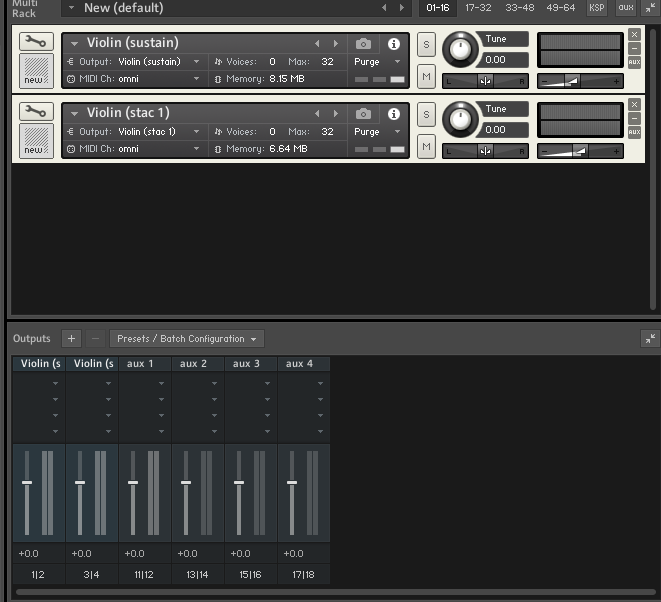Open Output dropdown for Violin (sustain)
The height and width of the screenshot is (602, 661).
pyautogui.click(x=196, y=62)
